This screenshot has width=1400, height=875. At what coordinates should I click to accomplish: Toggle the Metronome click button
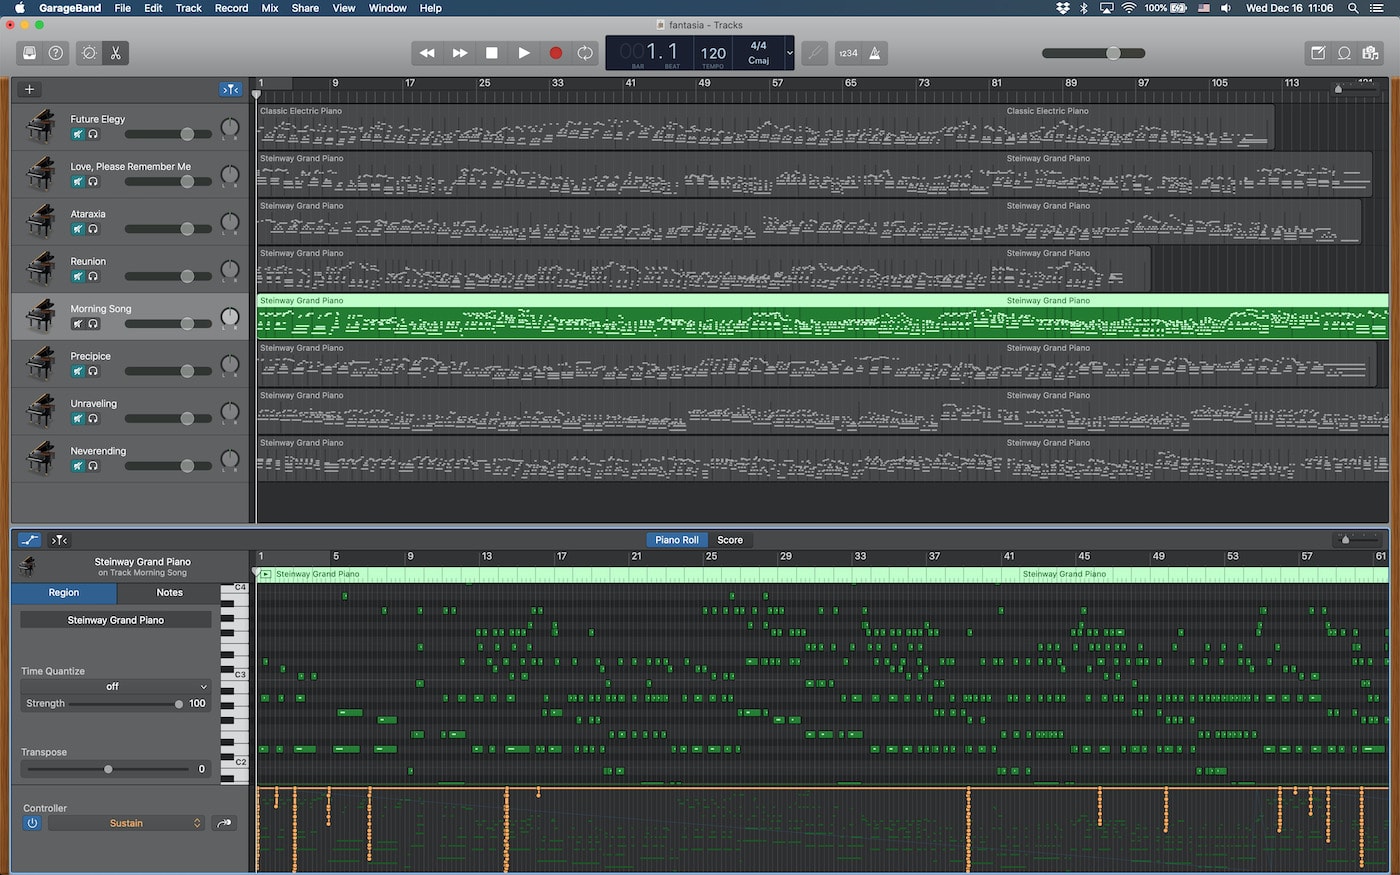[x=875, y=53]
